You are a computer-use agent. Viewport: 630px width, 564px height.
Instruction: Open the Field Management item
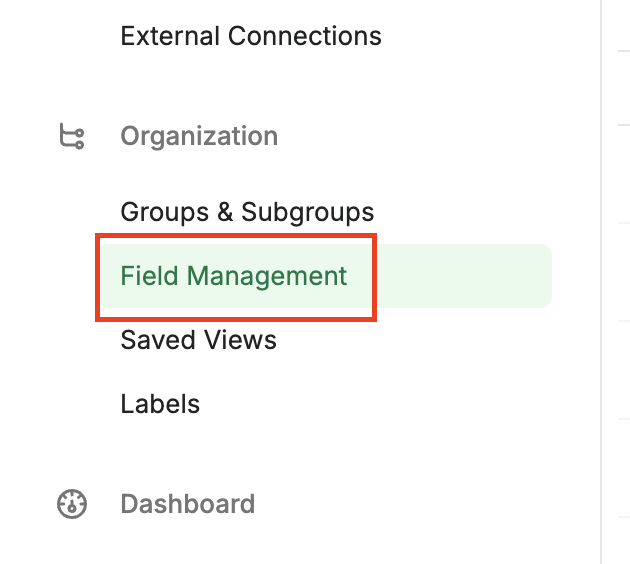(325, 276)
